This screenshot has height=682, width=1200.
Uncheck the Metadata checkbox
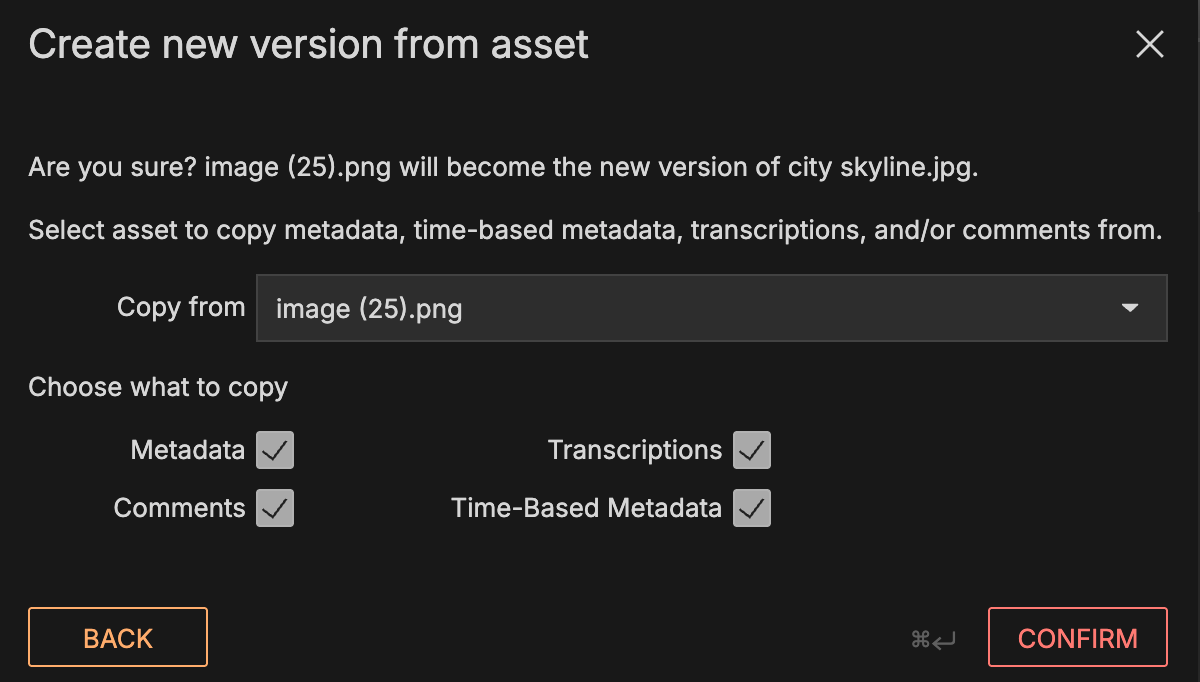tap(275, 451)
